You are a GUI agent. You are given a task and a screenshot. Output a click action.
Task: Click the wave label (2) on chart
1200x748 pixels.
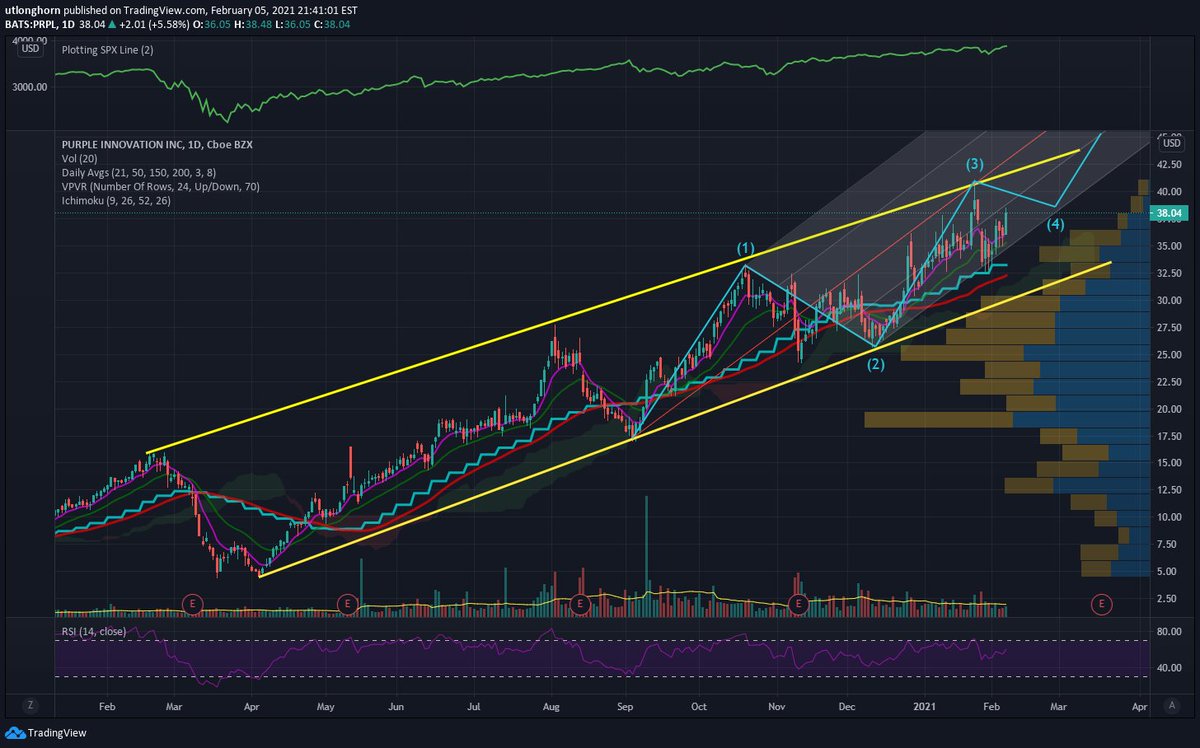pyautogui.click(x=875, y=364)
